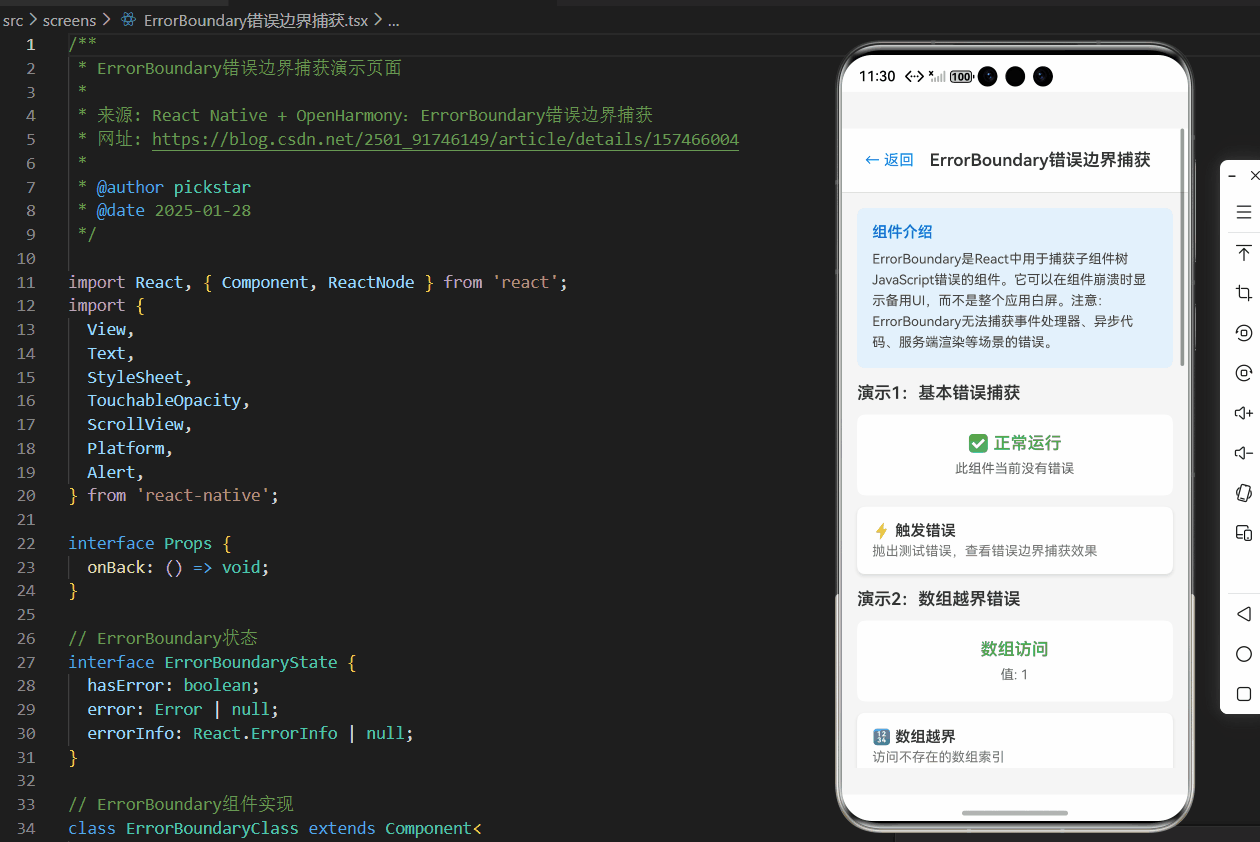Click the emulator always-on-top pin icon
Image resolution: width=1260 pixels, height=842 pixels.
[x=1244, y=252]
